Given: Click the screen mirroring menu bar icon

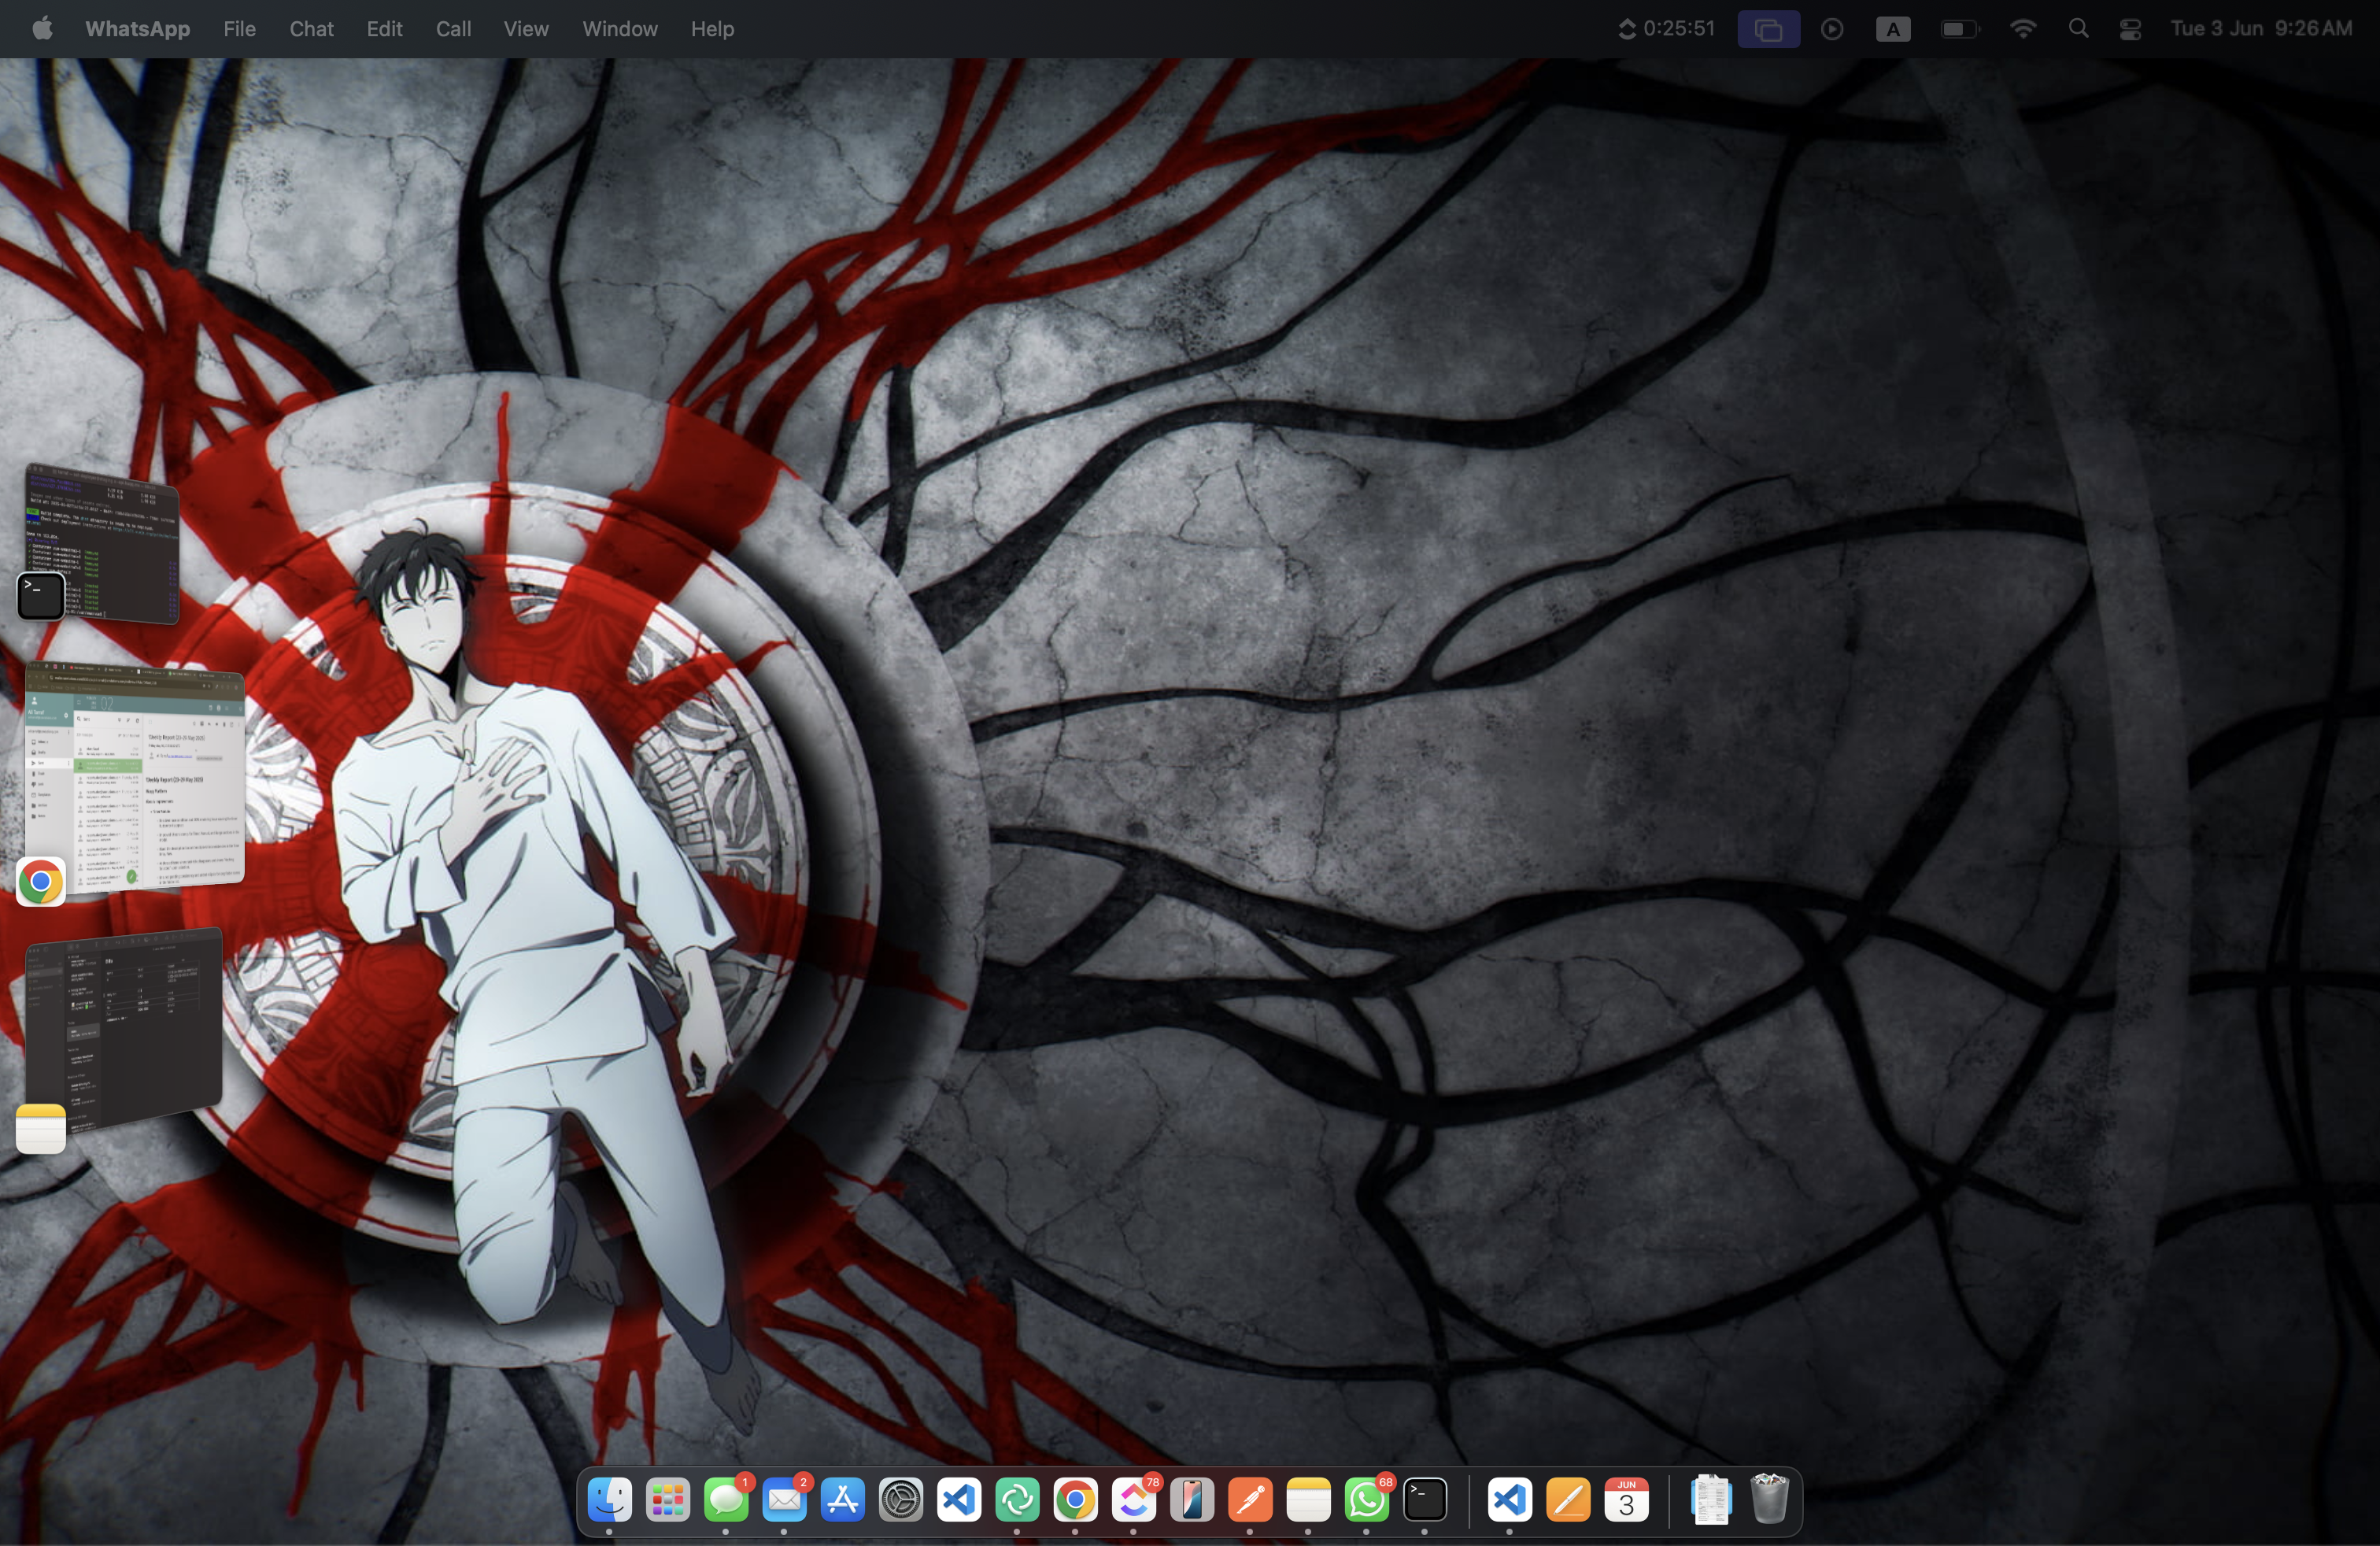Looking at the screenshot, I should coord(1768,29).
